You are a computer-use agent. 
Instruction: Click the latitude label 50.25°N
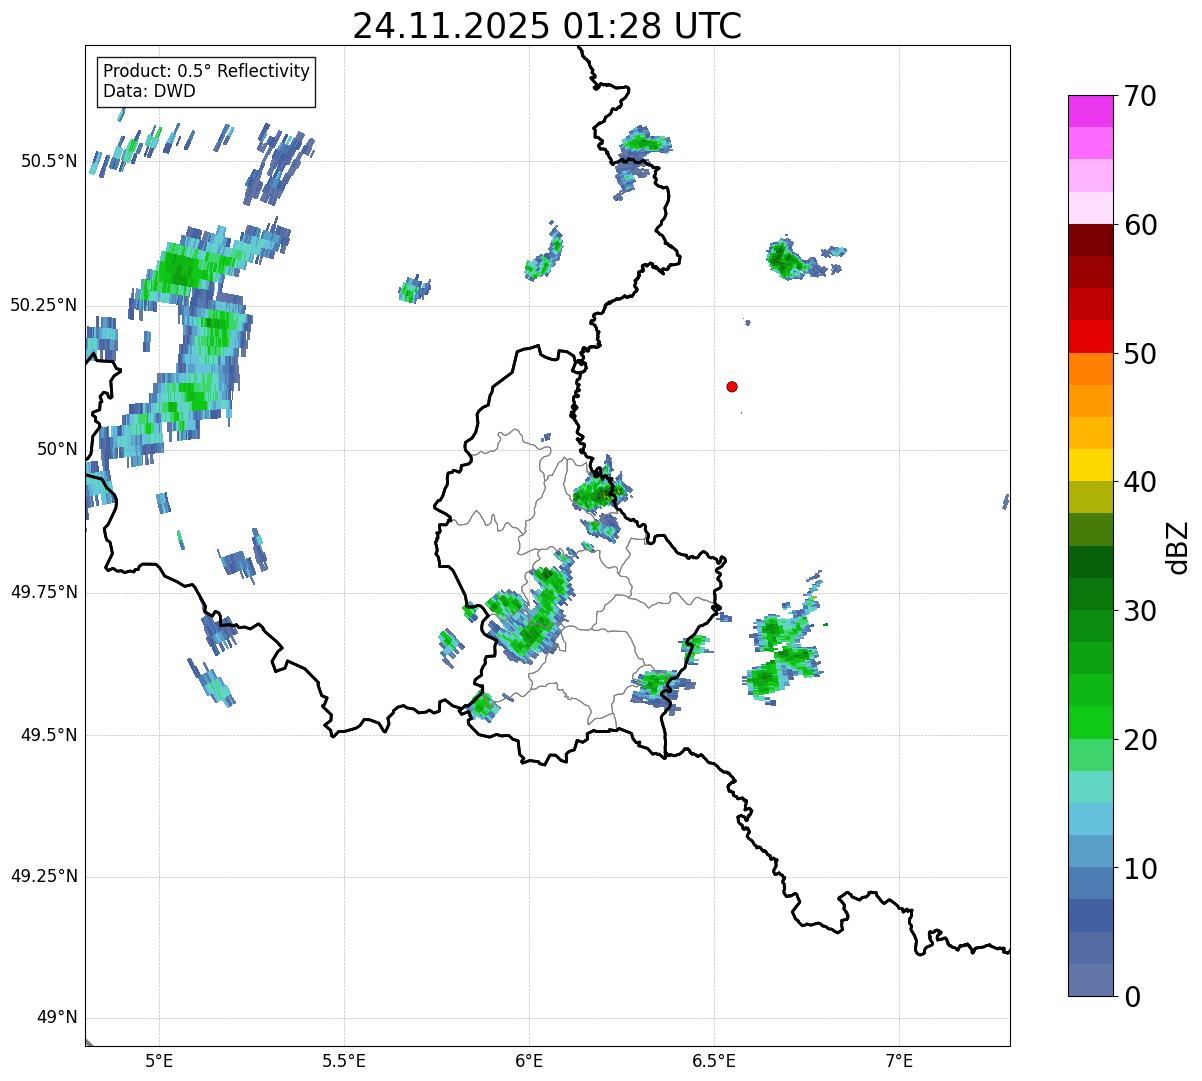pyautogui.click(x=44, y=305)
